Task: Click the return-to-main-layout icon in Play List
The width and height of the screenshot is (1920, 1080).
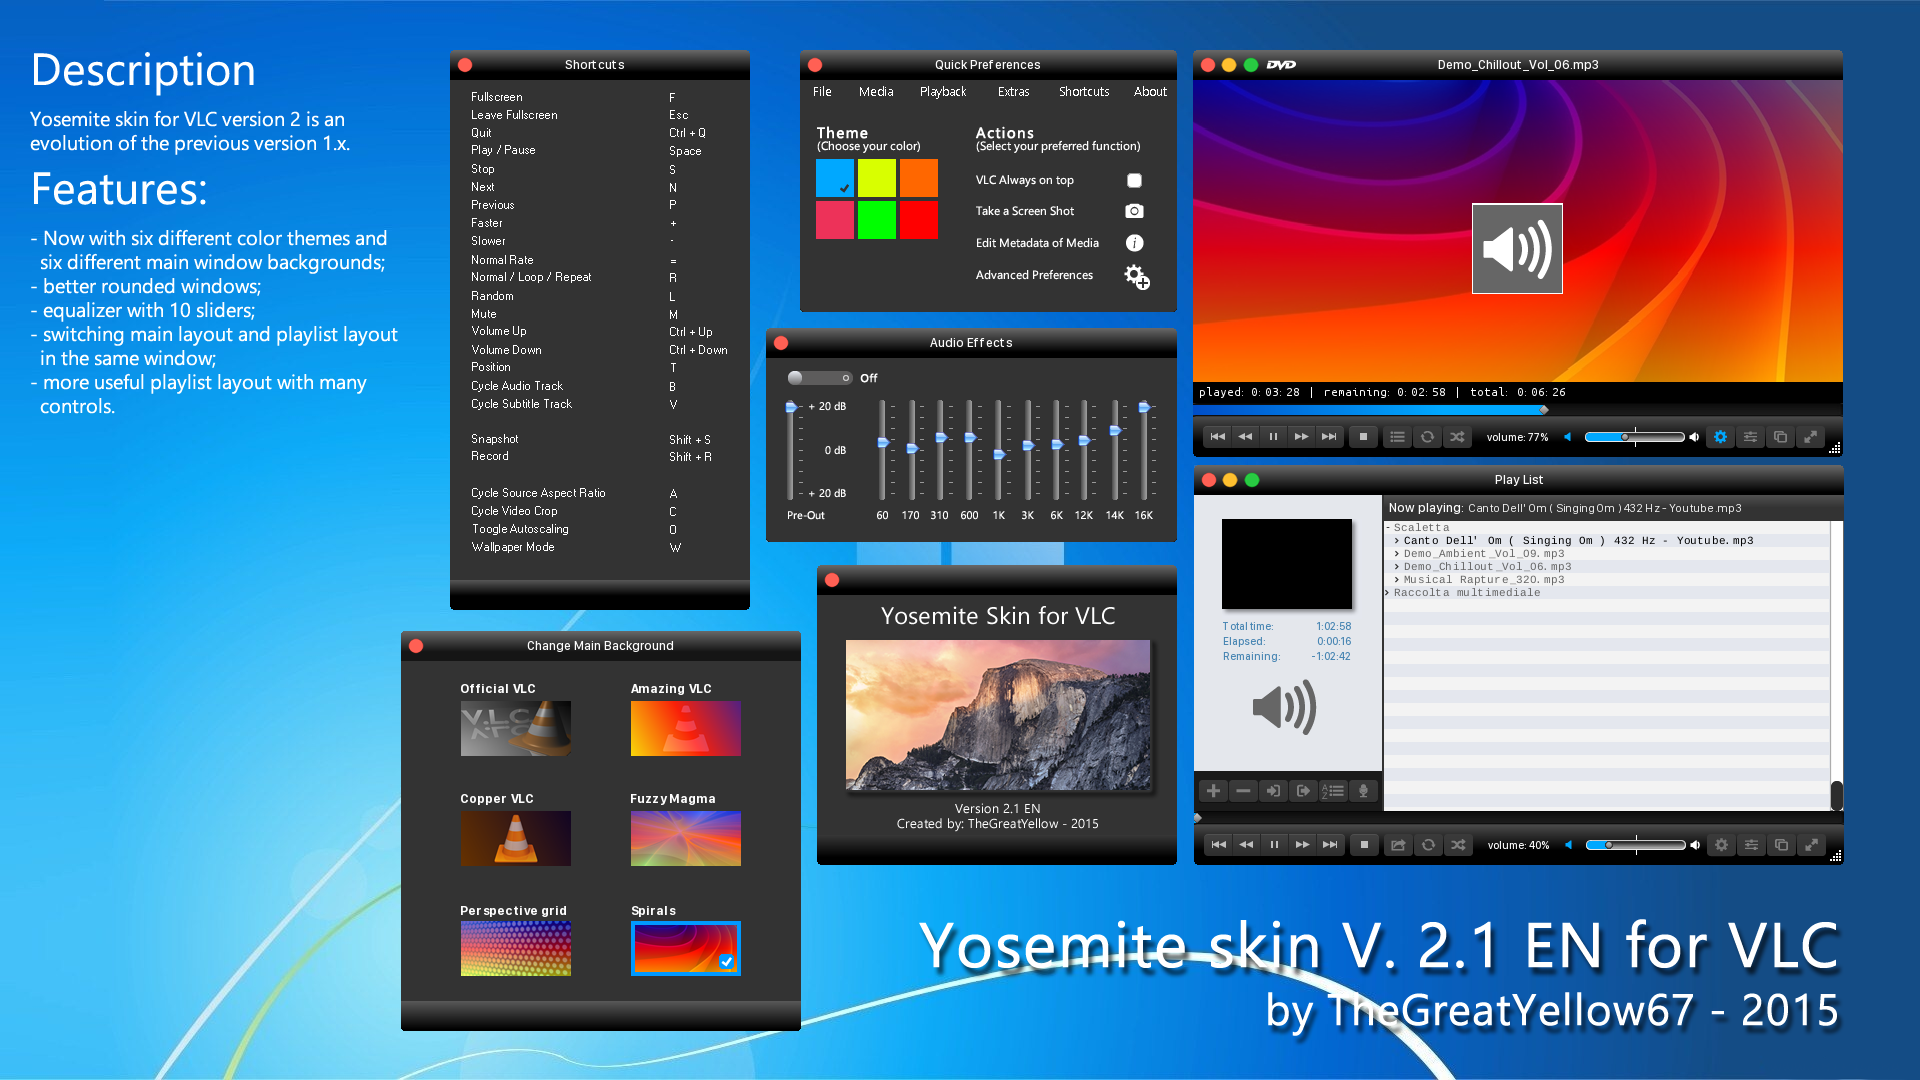Action: 1398,845
